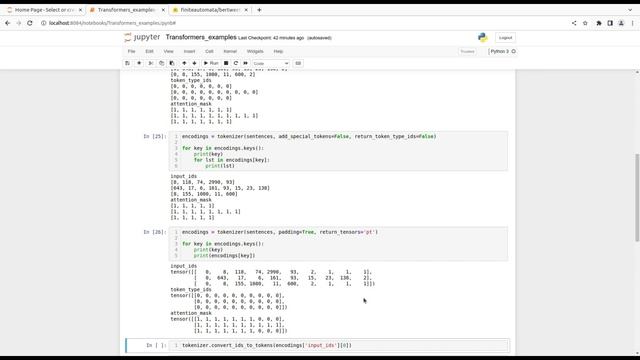Switch to Transformers_examples browser tab
This screenshot has height=360, width=640.
coord(126,10)
